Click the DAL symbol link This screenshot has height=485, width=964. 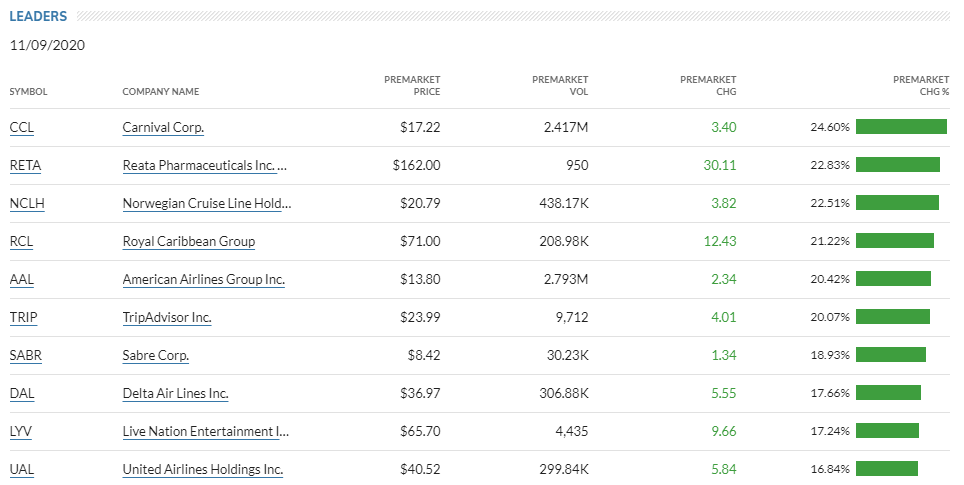pos(21,394)
